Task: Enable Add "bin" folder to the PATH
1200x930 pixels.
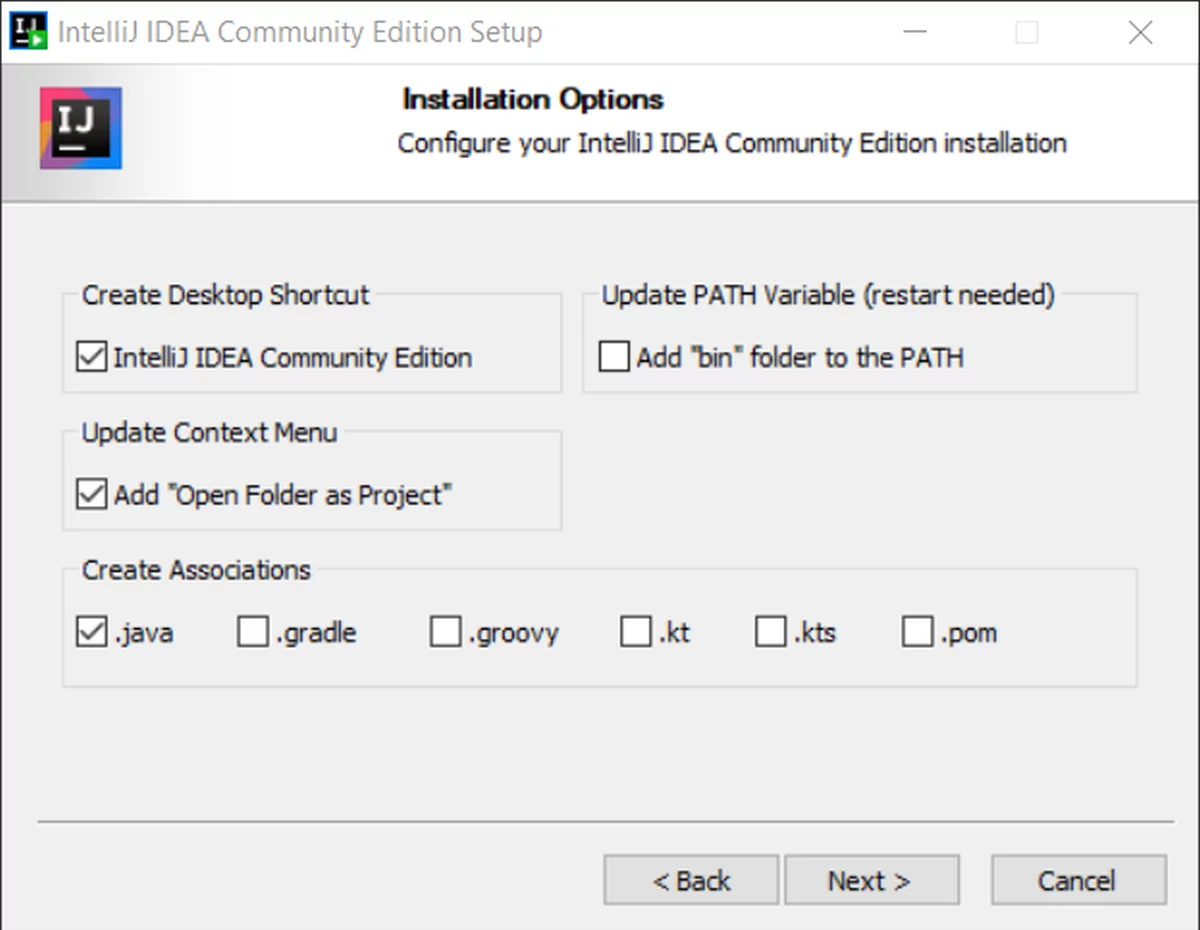Action: coord(614,357)
